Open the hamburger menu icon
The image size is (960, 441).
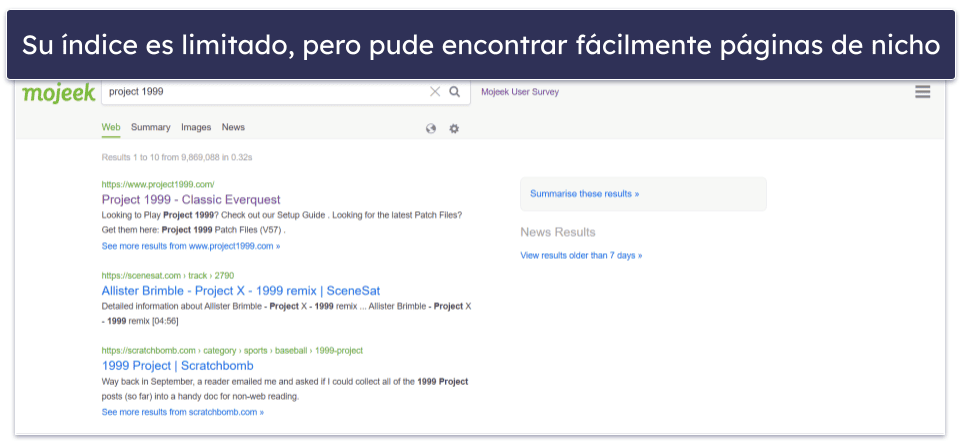pos(922,92)
